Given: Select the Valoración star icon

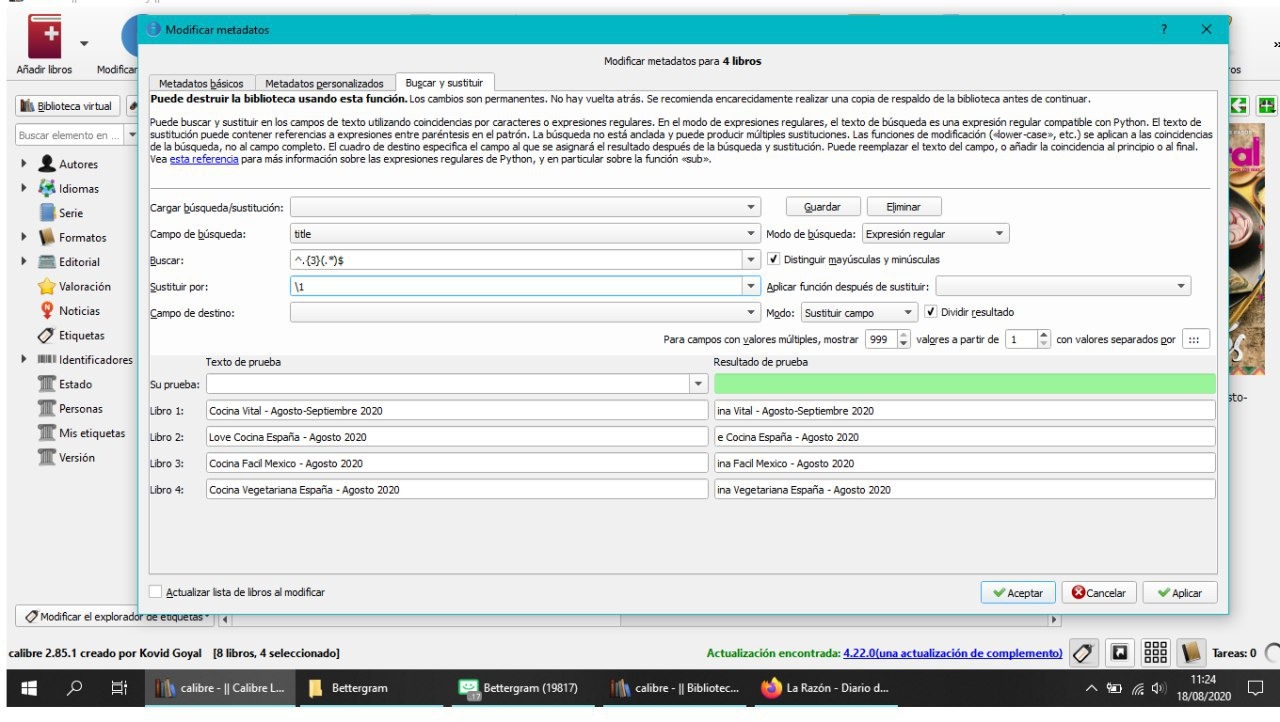Looking at the screenshot, I should coord(47,286).
